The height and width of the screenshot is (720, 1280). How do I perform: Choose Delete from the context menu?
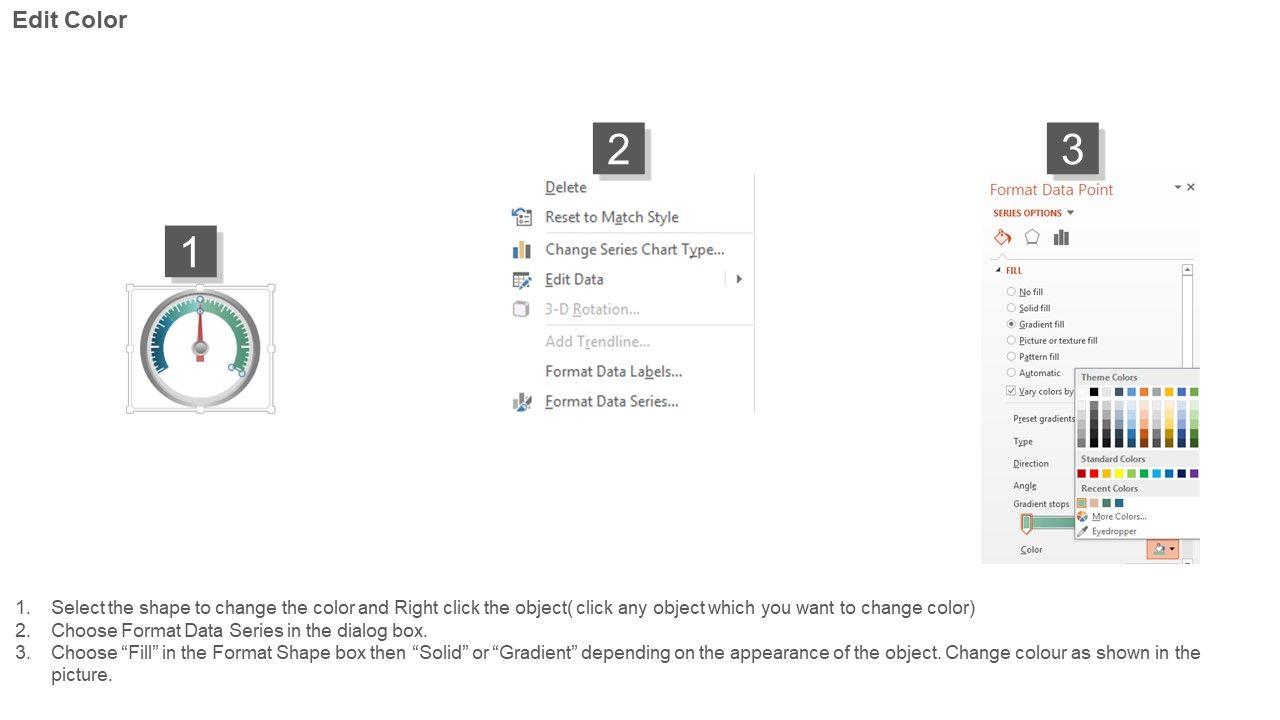[x=566, y=187]
